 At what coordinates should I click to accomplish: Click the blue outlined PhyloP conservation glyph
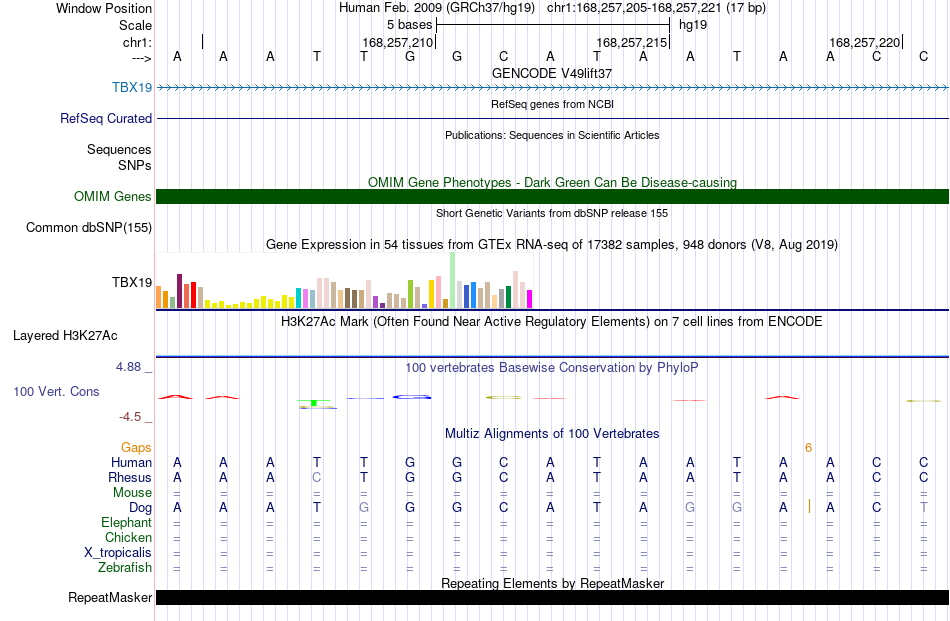click(x=412, y=397)
